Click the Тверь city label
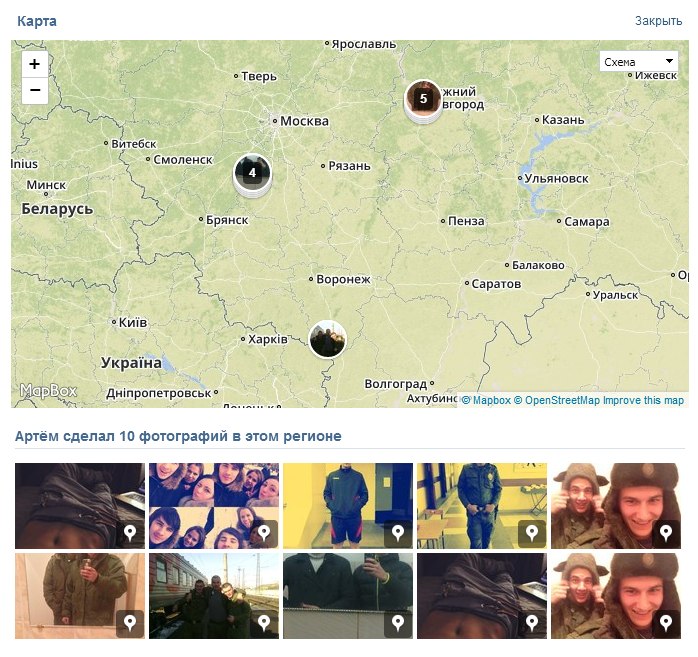This screenshot has width=698, height=657. click(x=259, y=77)
